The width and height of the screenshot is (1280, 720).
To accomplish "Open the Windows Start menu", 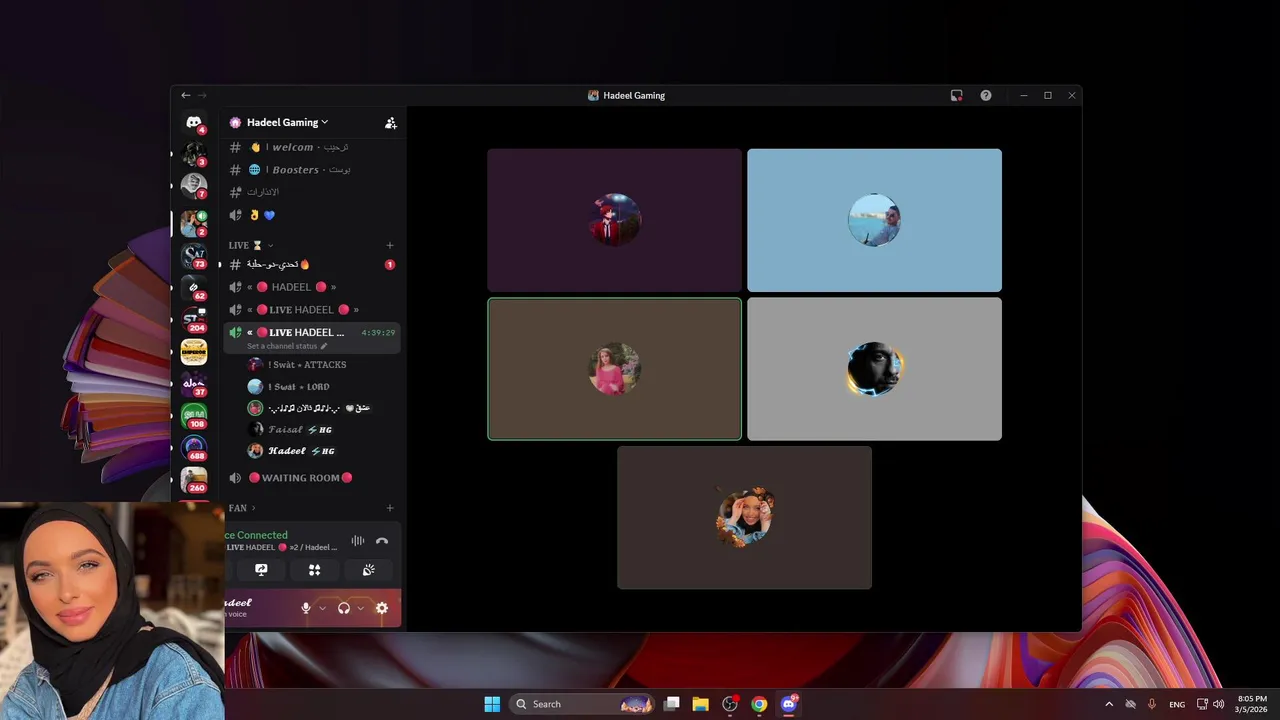I will click(492, 704).
